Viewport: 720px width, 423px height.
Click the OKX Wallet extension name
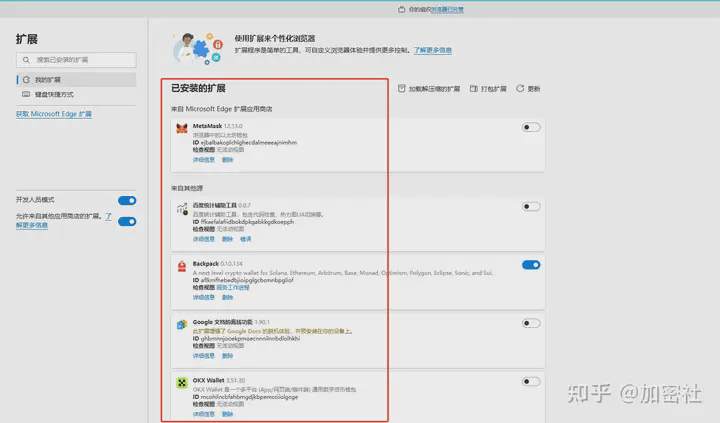(x=208, y=380)
